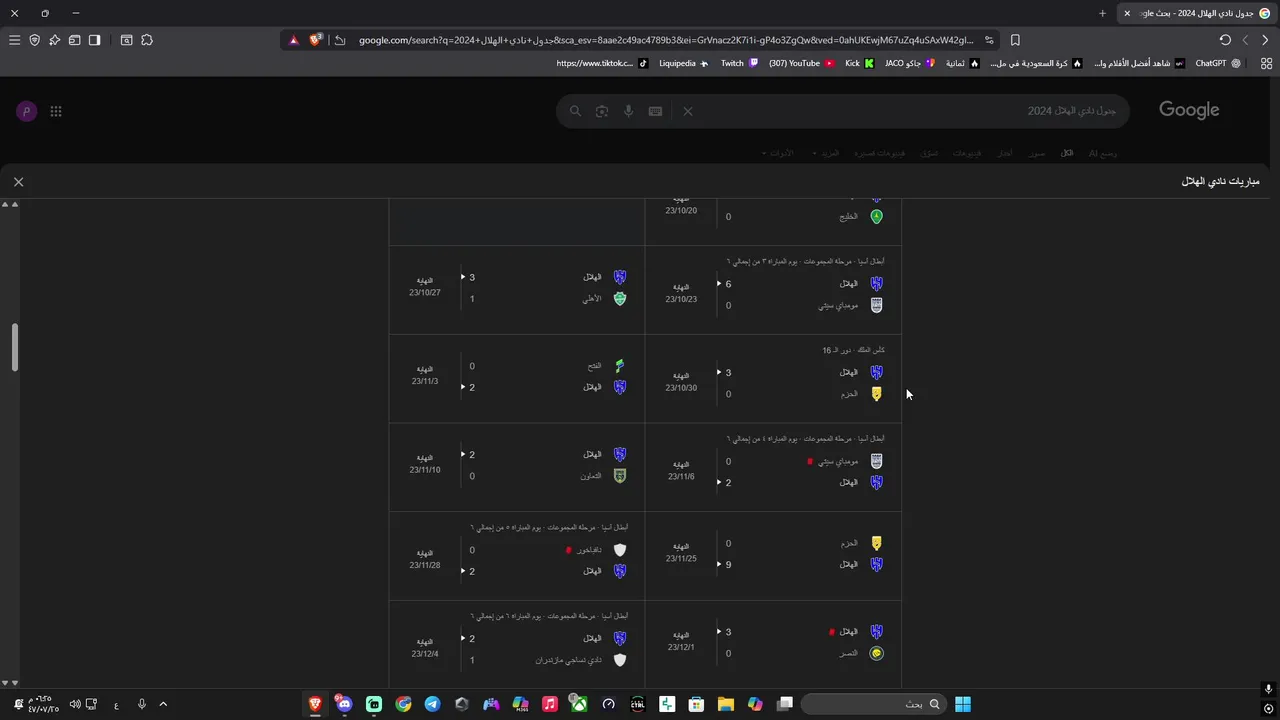The height and width of the screenshot is (720, 1280).
Task: Open Discord from the taskbar
Action: tap(344, 704)
